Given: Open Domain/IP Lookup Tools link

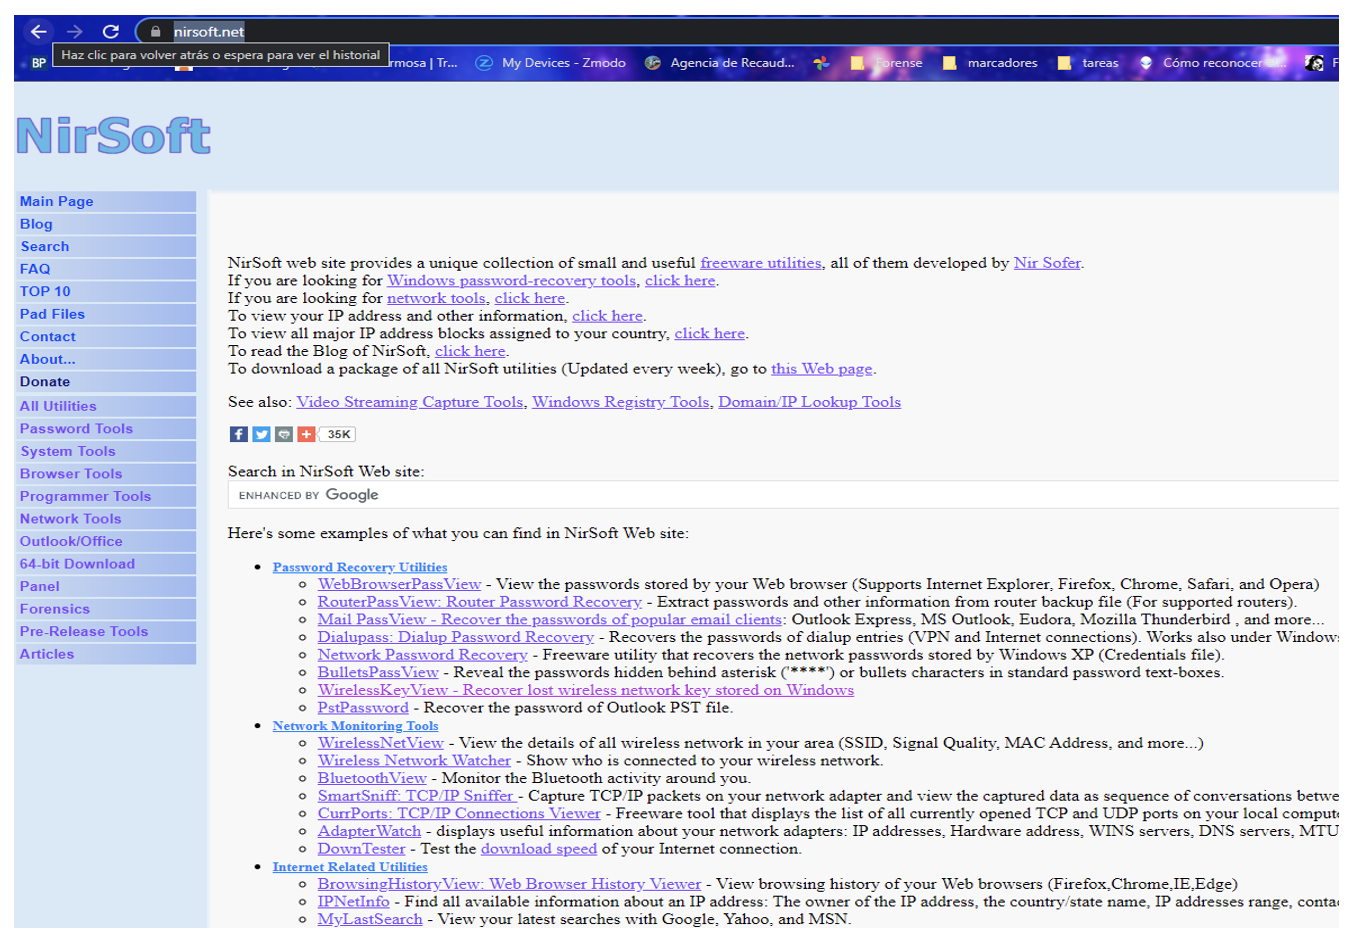Looking at the screenshot, I should 810,402.
